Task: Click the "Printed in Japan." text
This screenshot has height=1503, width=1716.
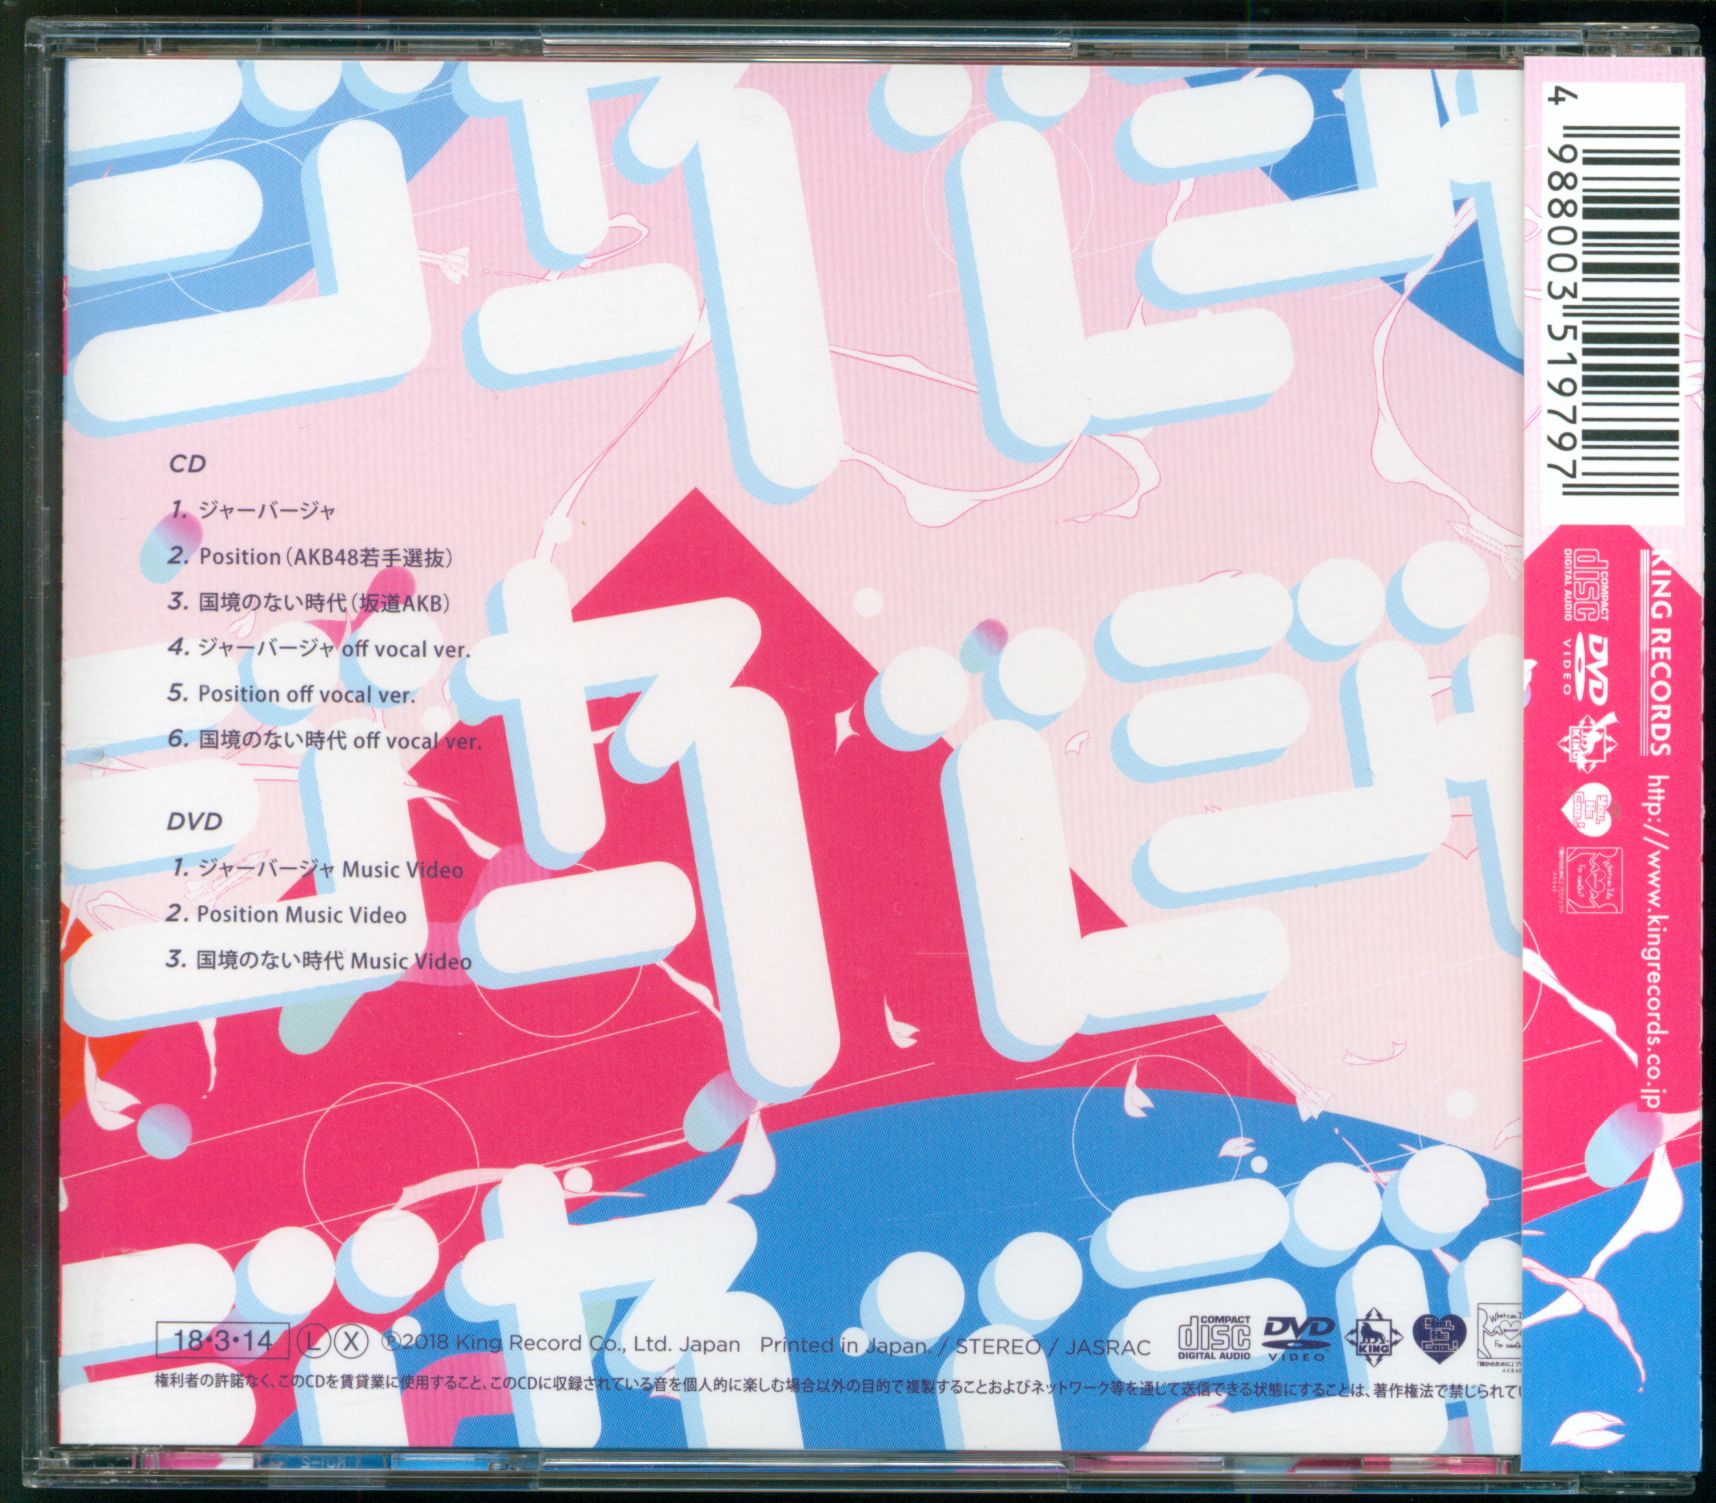Action: click(x=846, y=1345)
